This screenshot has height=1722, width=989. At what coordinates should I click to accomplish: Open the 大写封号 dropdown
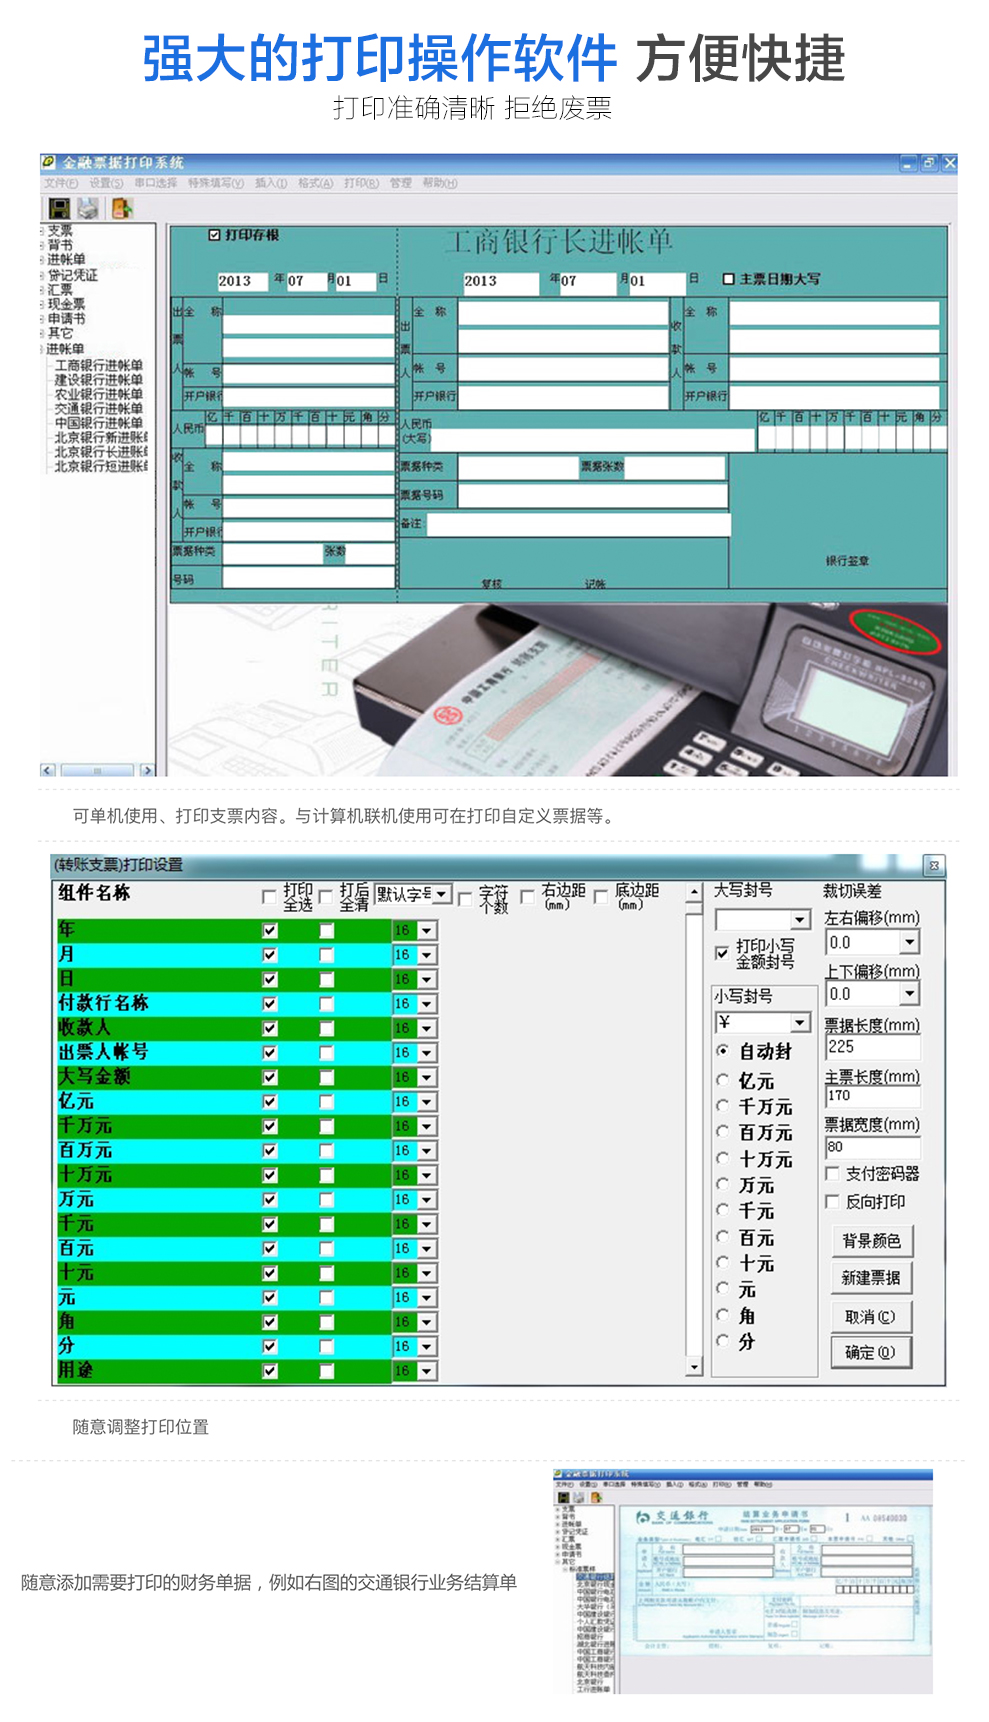[x=800, y=920]
